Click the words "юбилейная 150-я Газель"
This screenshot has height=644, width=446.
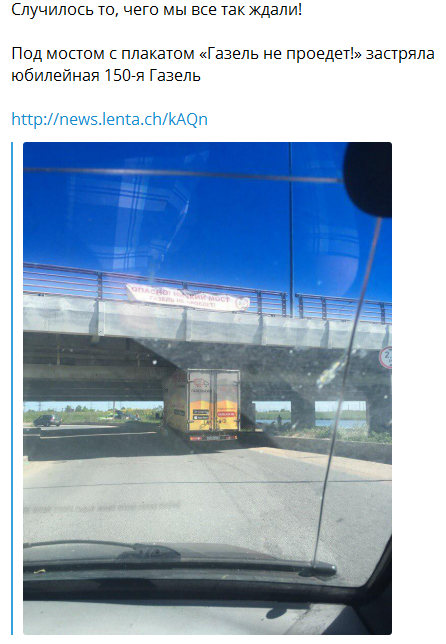(x=106, y=76)
